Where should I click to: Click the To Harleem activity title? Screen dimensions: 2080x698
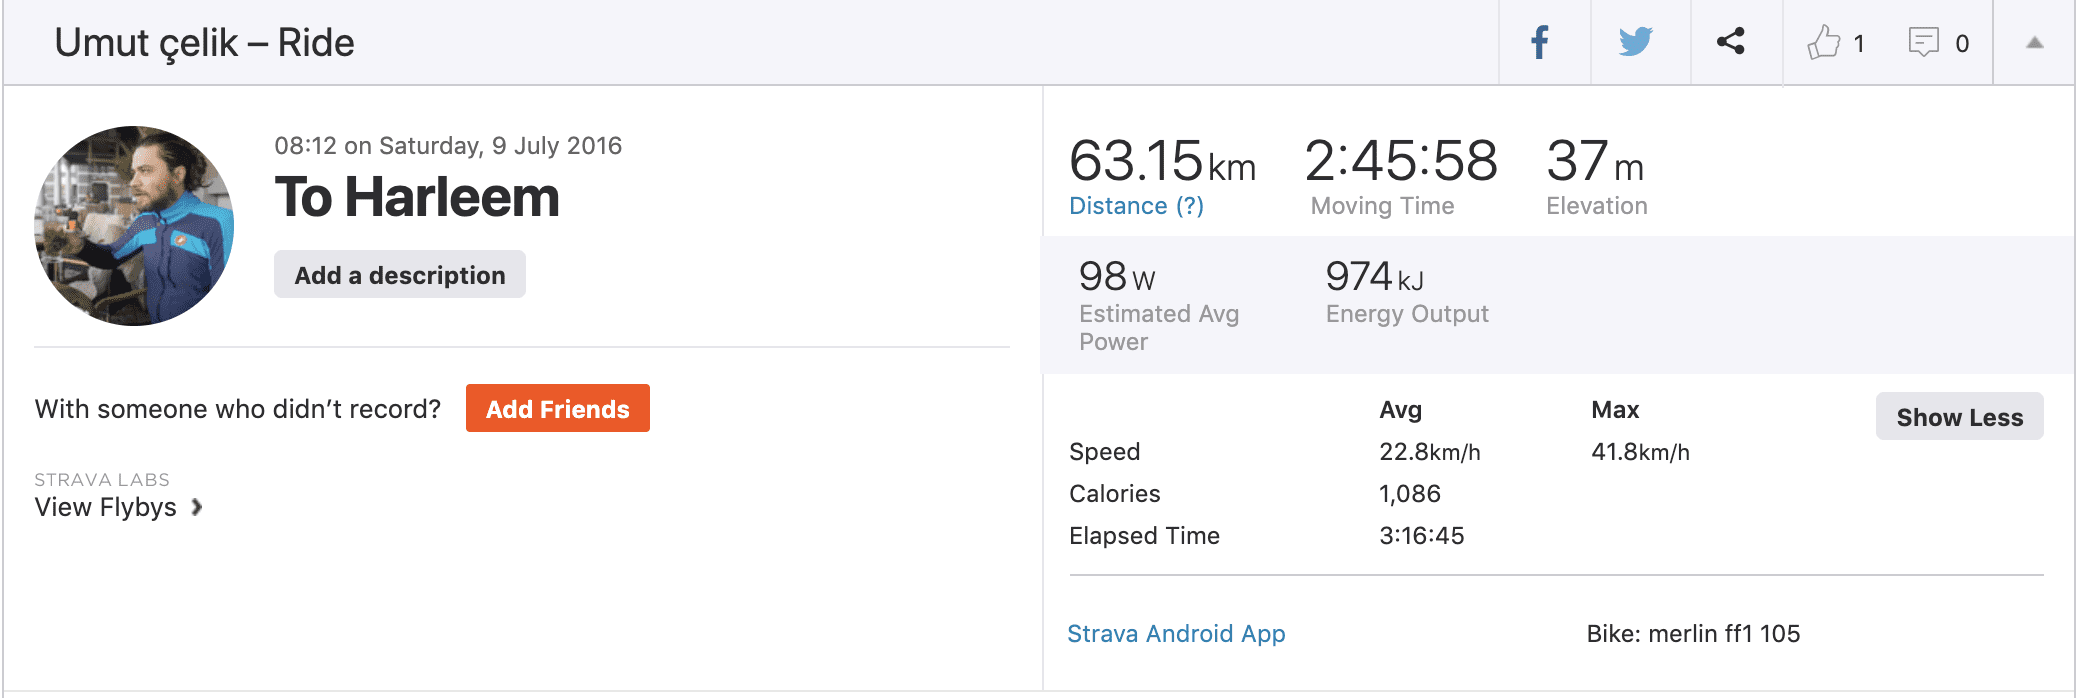tap(417, 197)
